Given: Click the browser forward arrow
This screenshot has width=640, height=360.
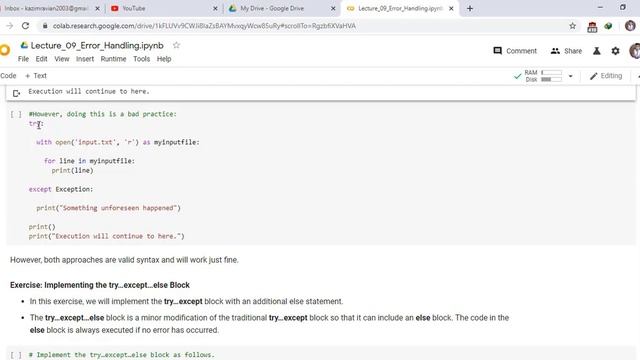Looking at the screenshot, I should pyautogui.click(x=9, y=26).
